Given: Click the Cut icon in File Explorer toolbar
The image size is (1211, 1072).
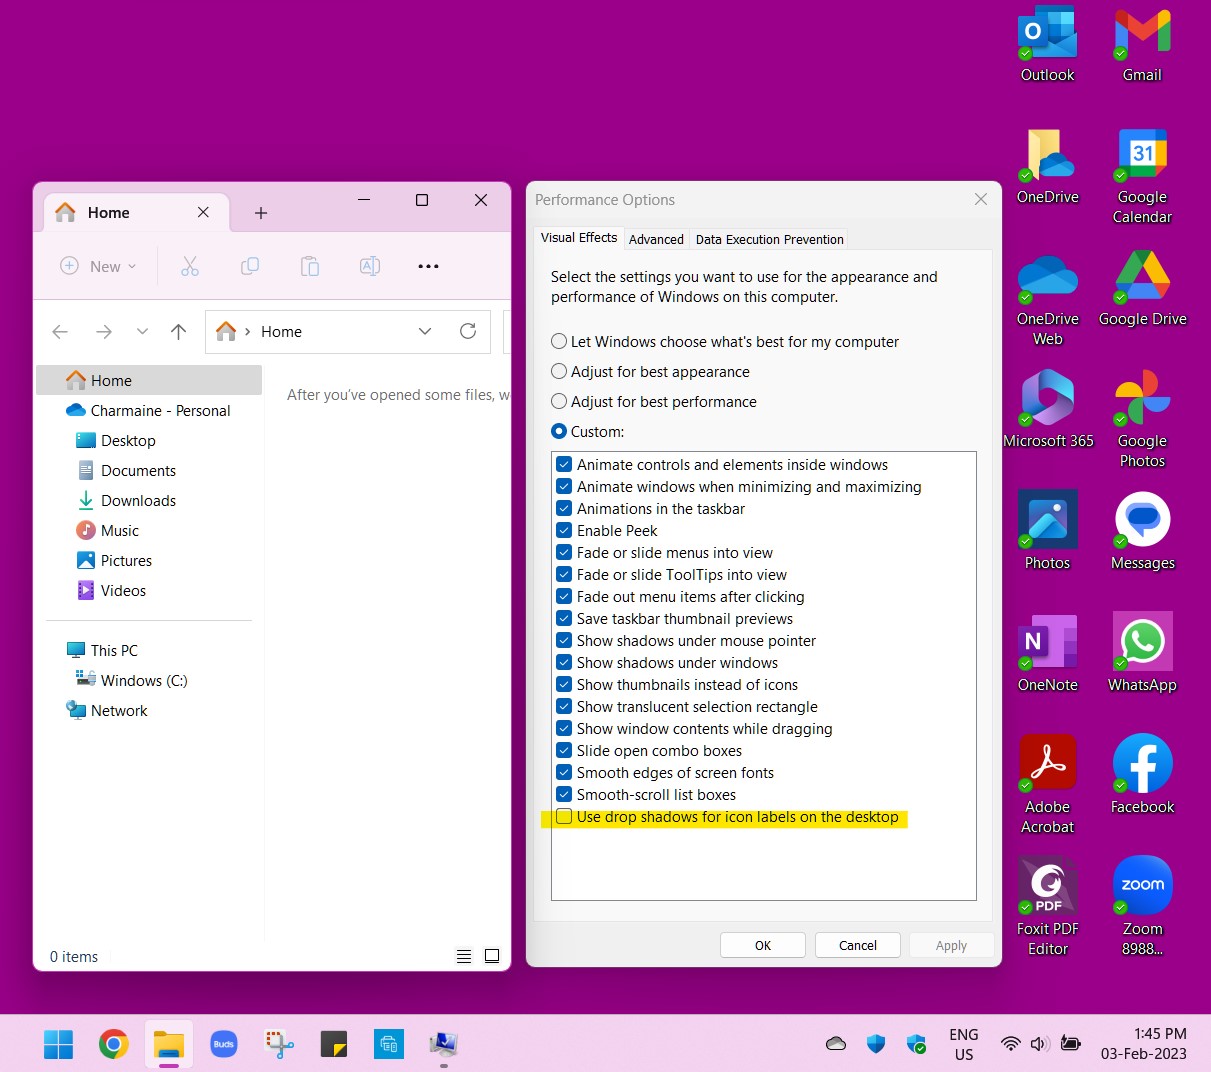Looking at the screenshot, I should pos(190,266).
